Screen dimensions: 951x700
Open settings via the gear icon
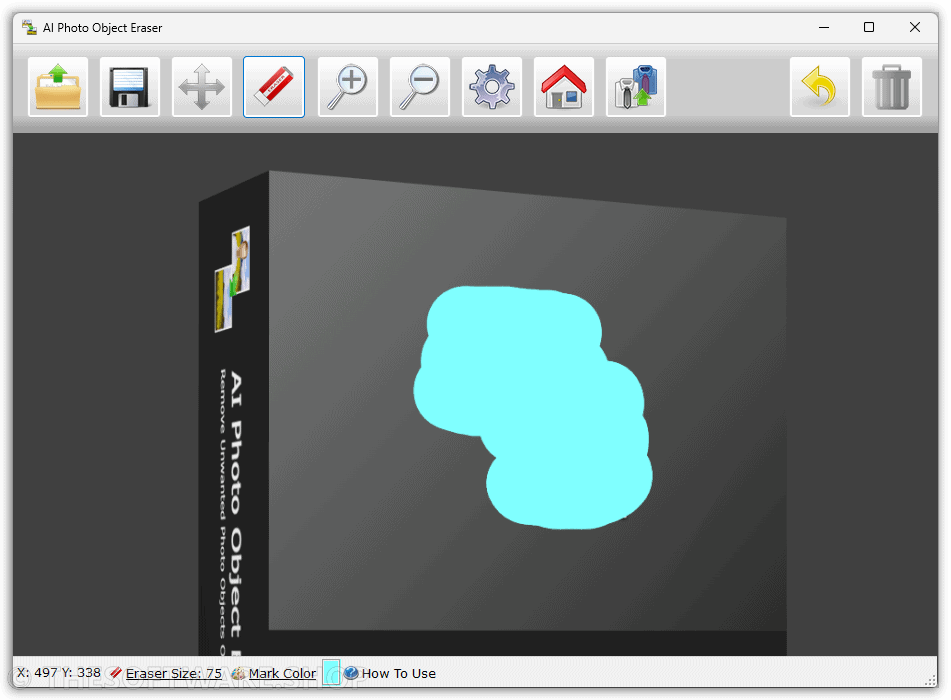(492, 87)
